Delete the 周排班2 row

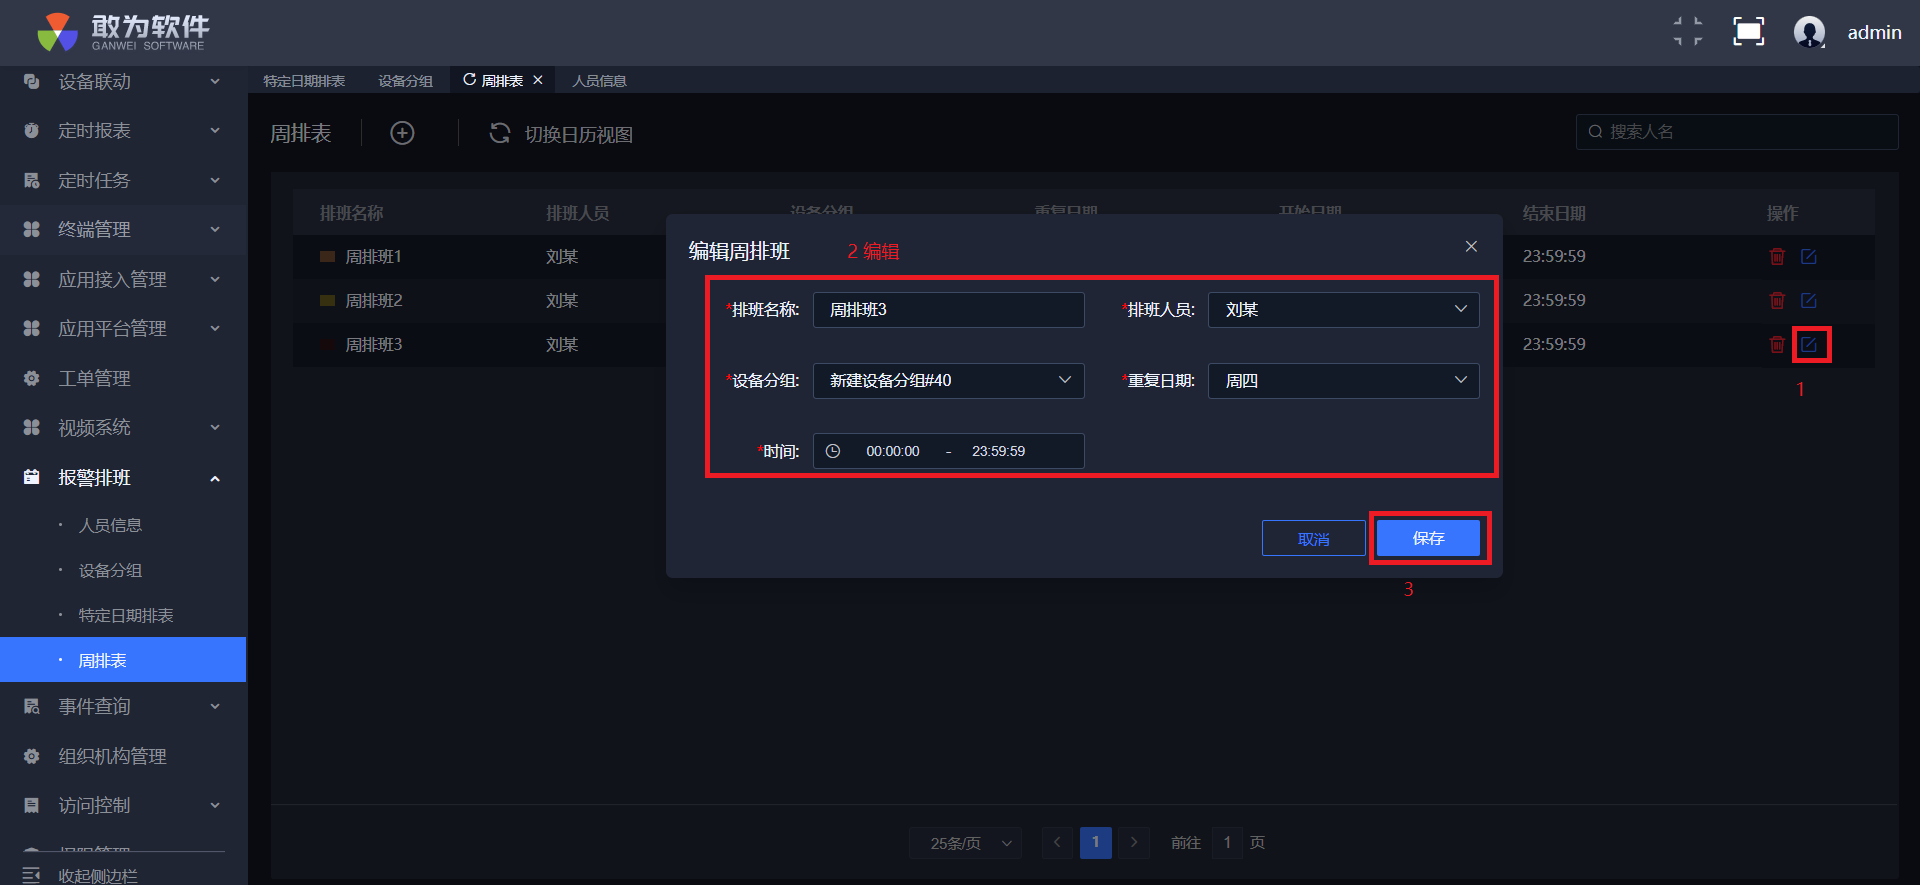pos(1777,300)
